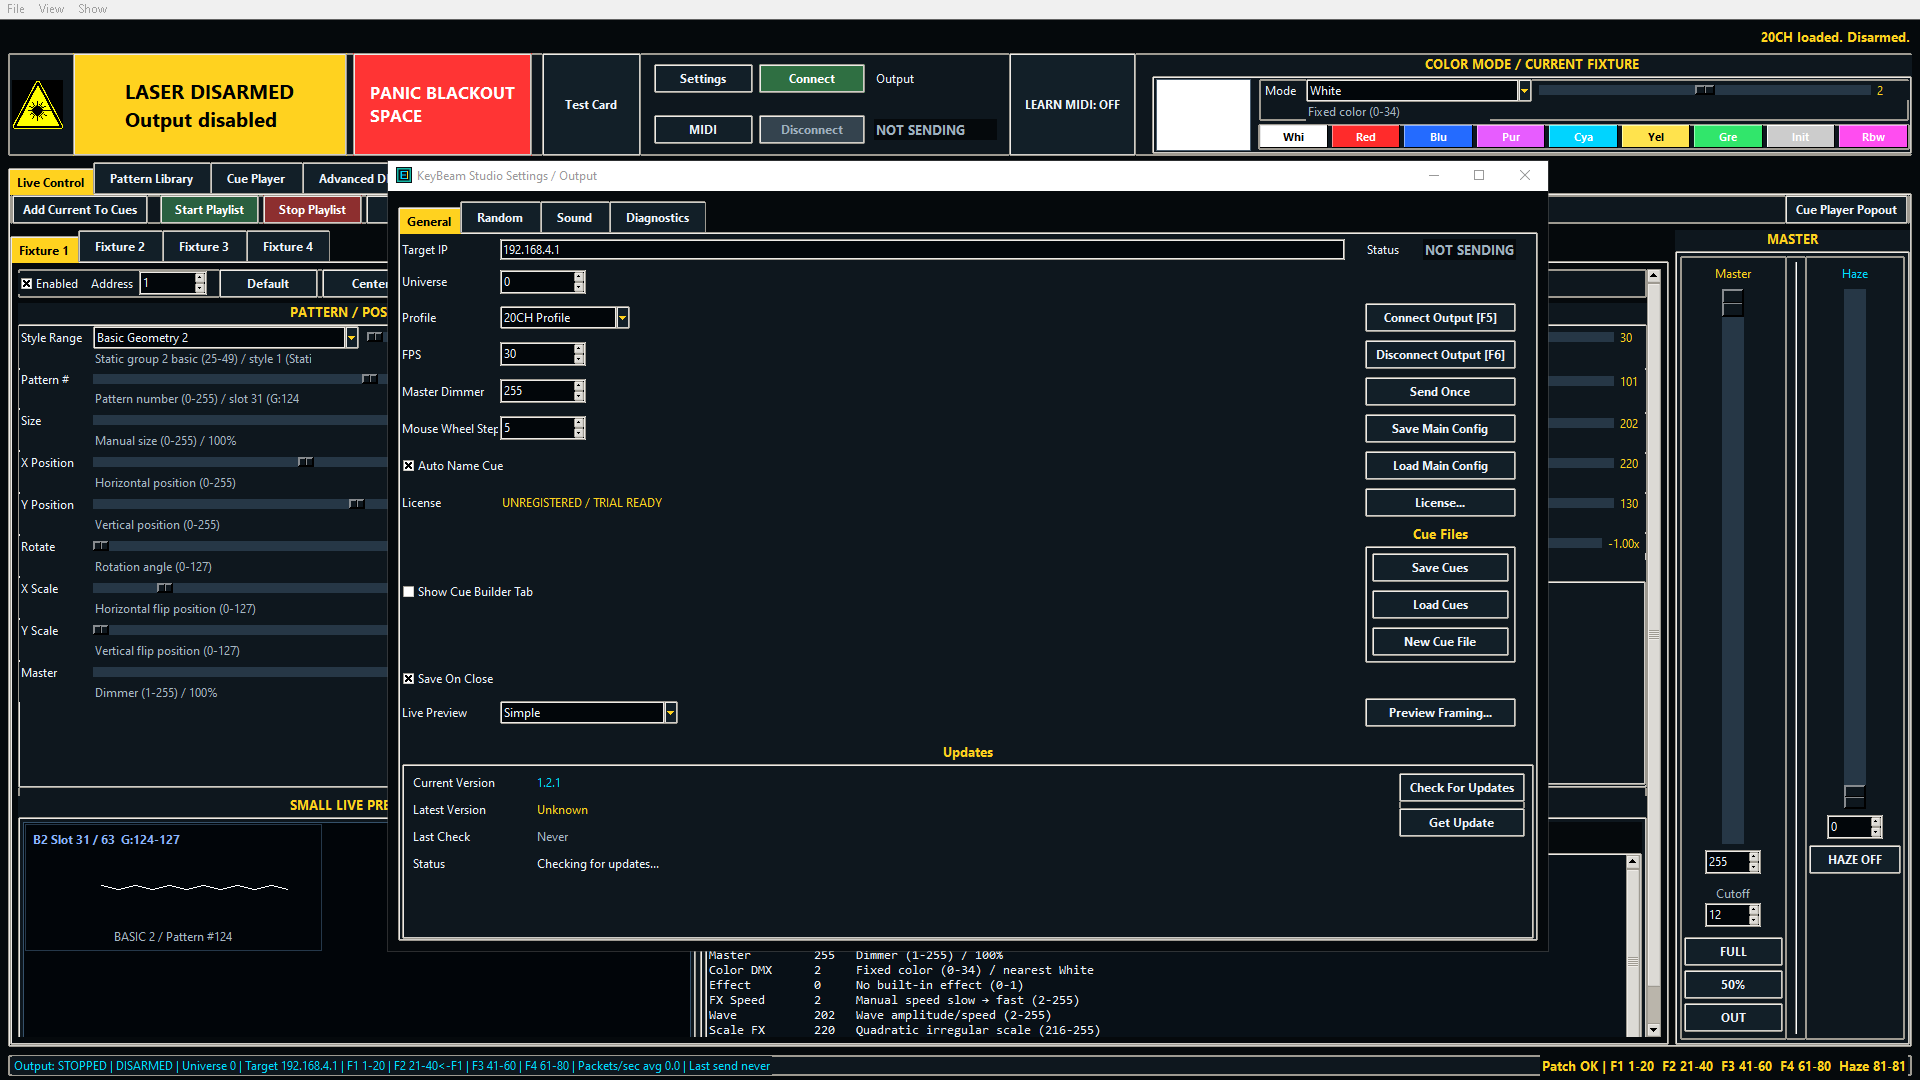Uncheck the Auto Name Cue checkbox

coord(408,466)
